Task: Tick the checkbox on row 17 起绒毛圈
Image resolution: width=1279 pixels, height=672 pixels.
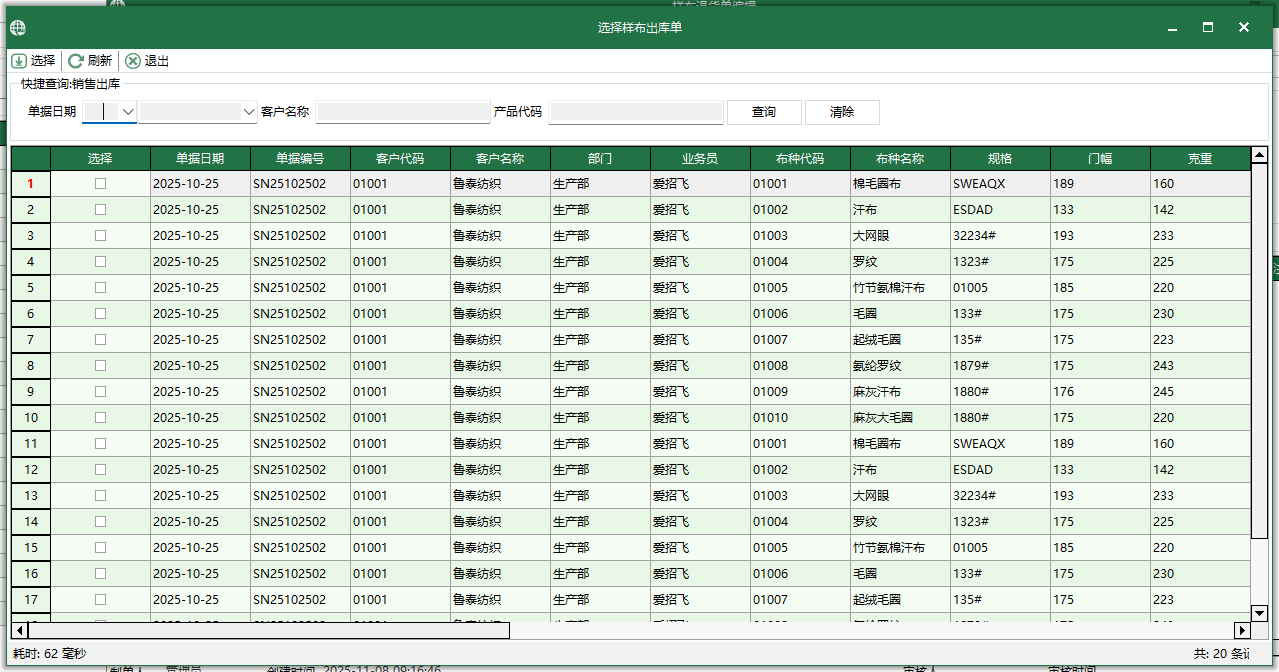Action: click(x=98, y=599)
